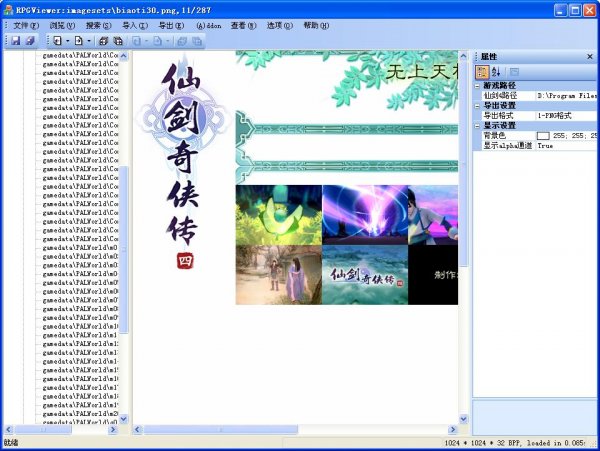Close the 属性 properties panel
Viewport: 600px width, 451px height.
coord(590,57)
